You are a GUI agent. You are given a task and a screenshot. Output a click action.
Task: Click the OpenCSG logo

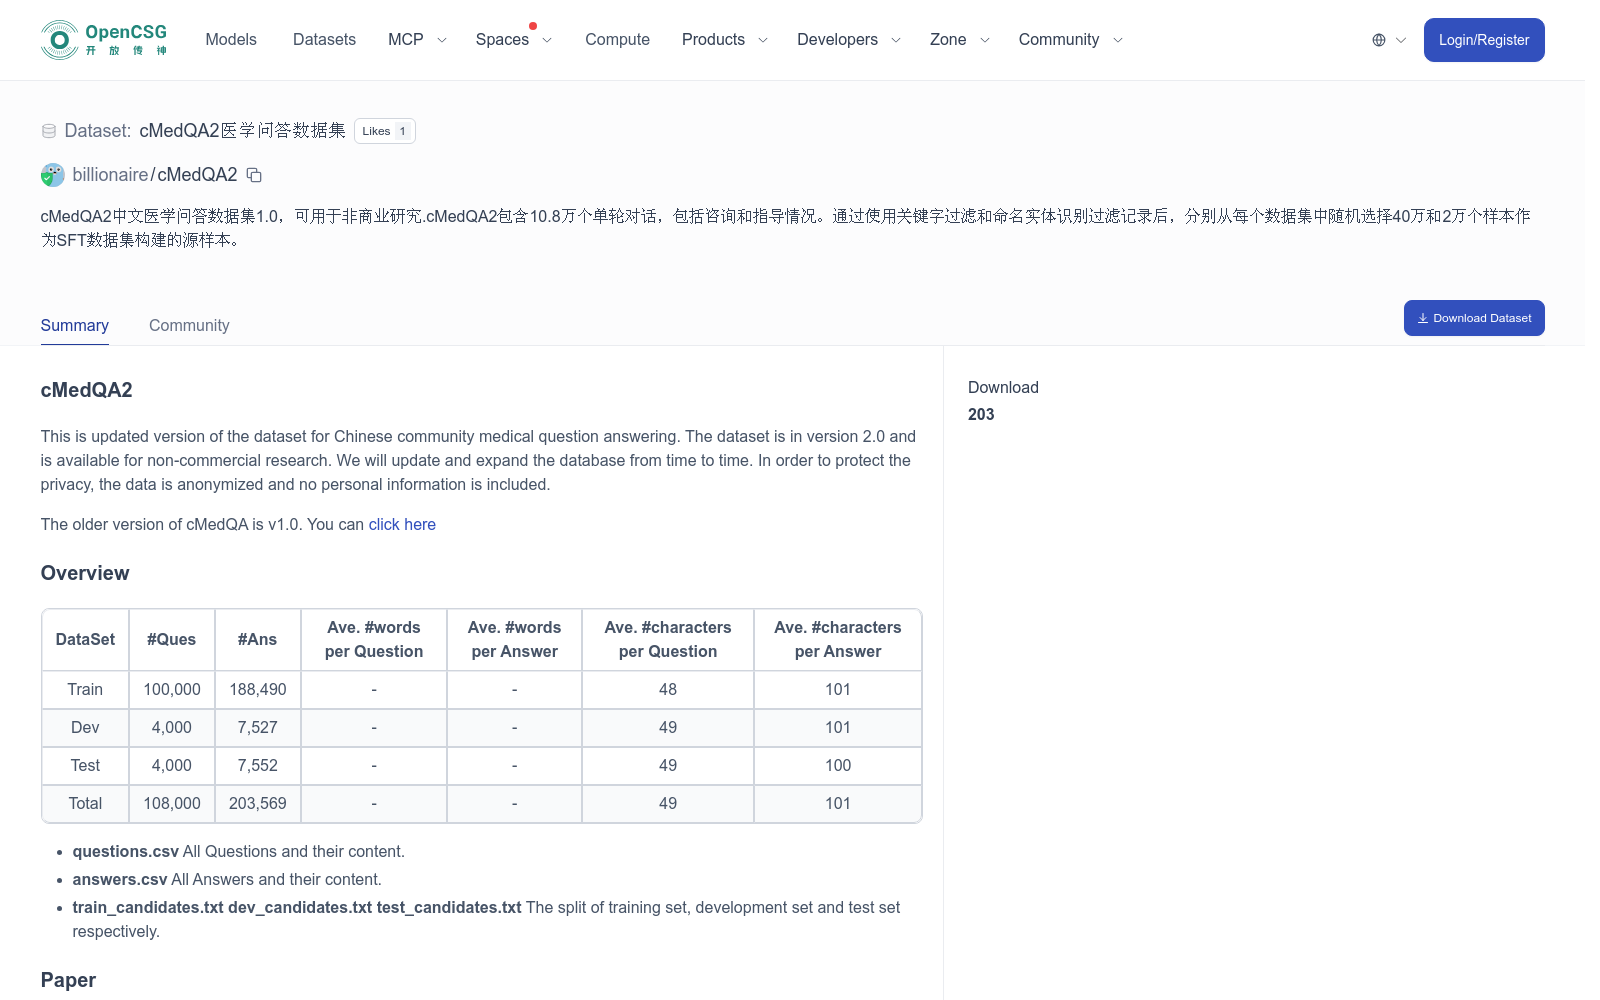104,40
